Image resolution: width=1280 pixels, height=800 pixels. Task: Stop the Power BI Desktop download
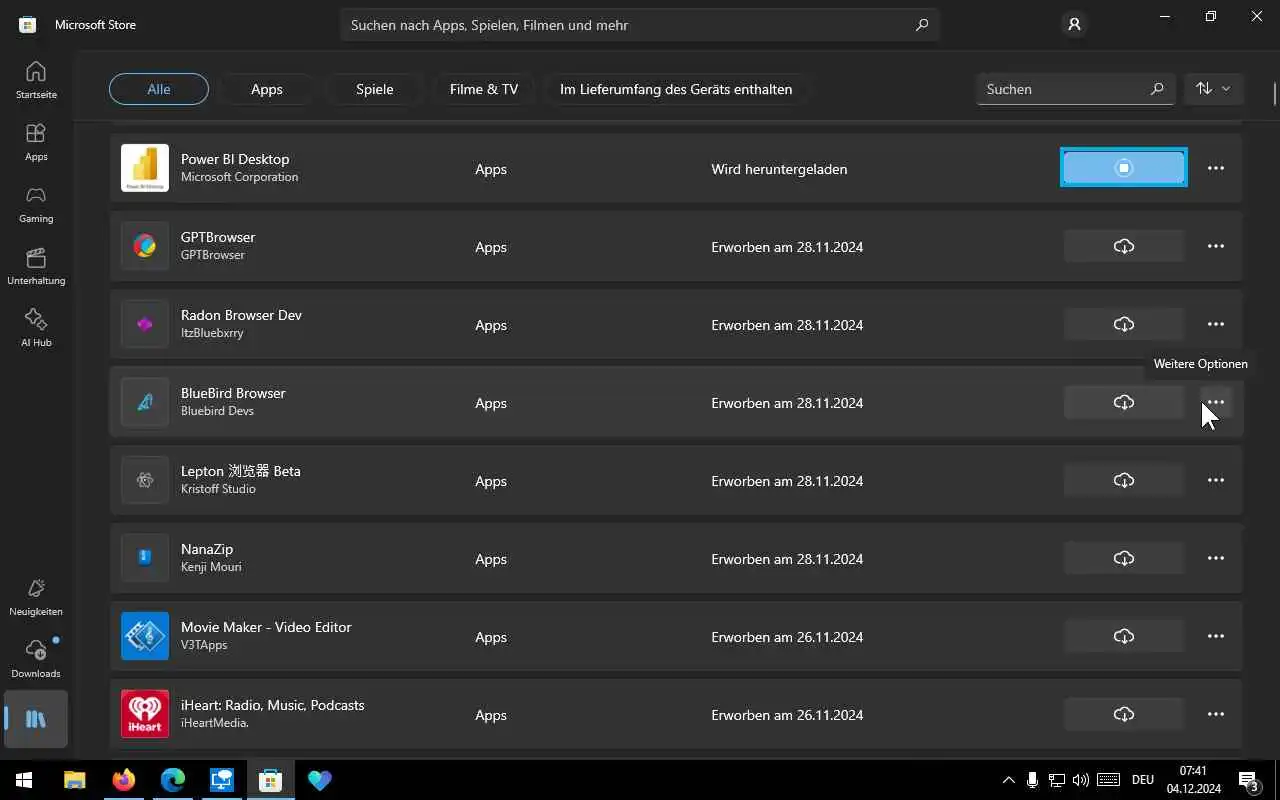coord(1124,168)
